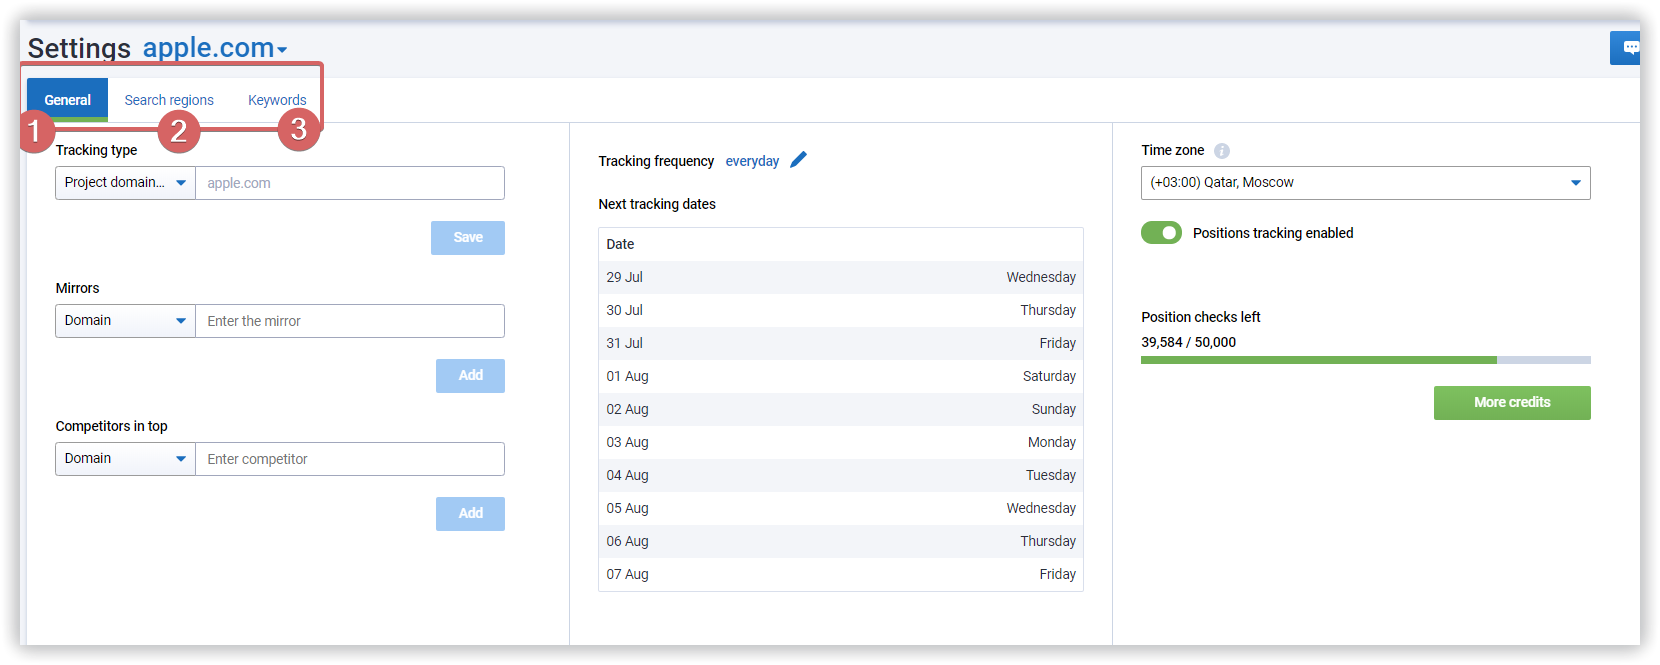Click the Date column header
Viewport: 1660px width, 665px height.
tap(620, 244)
